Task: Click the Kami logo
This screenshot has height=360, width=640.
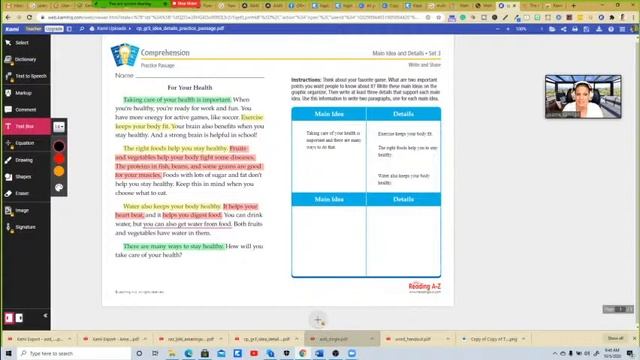Action: pyautogui.click(x=12, y=29)
